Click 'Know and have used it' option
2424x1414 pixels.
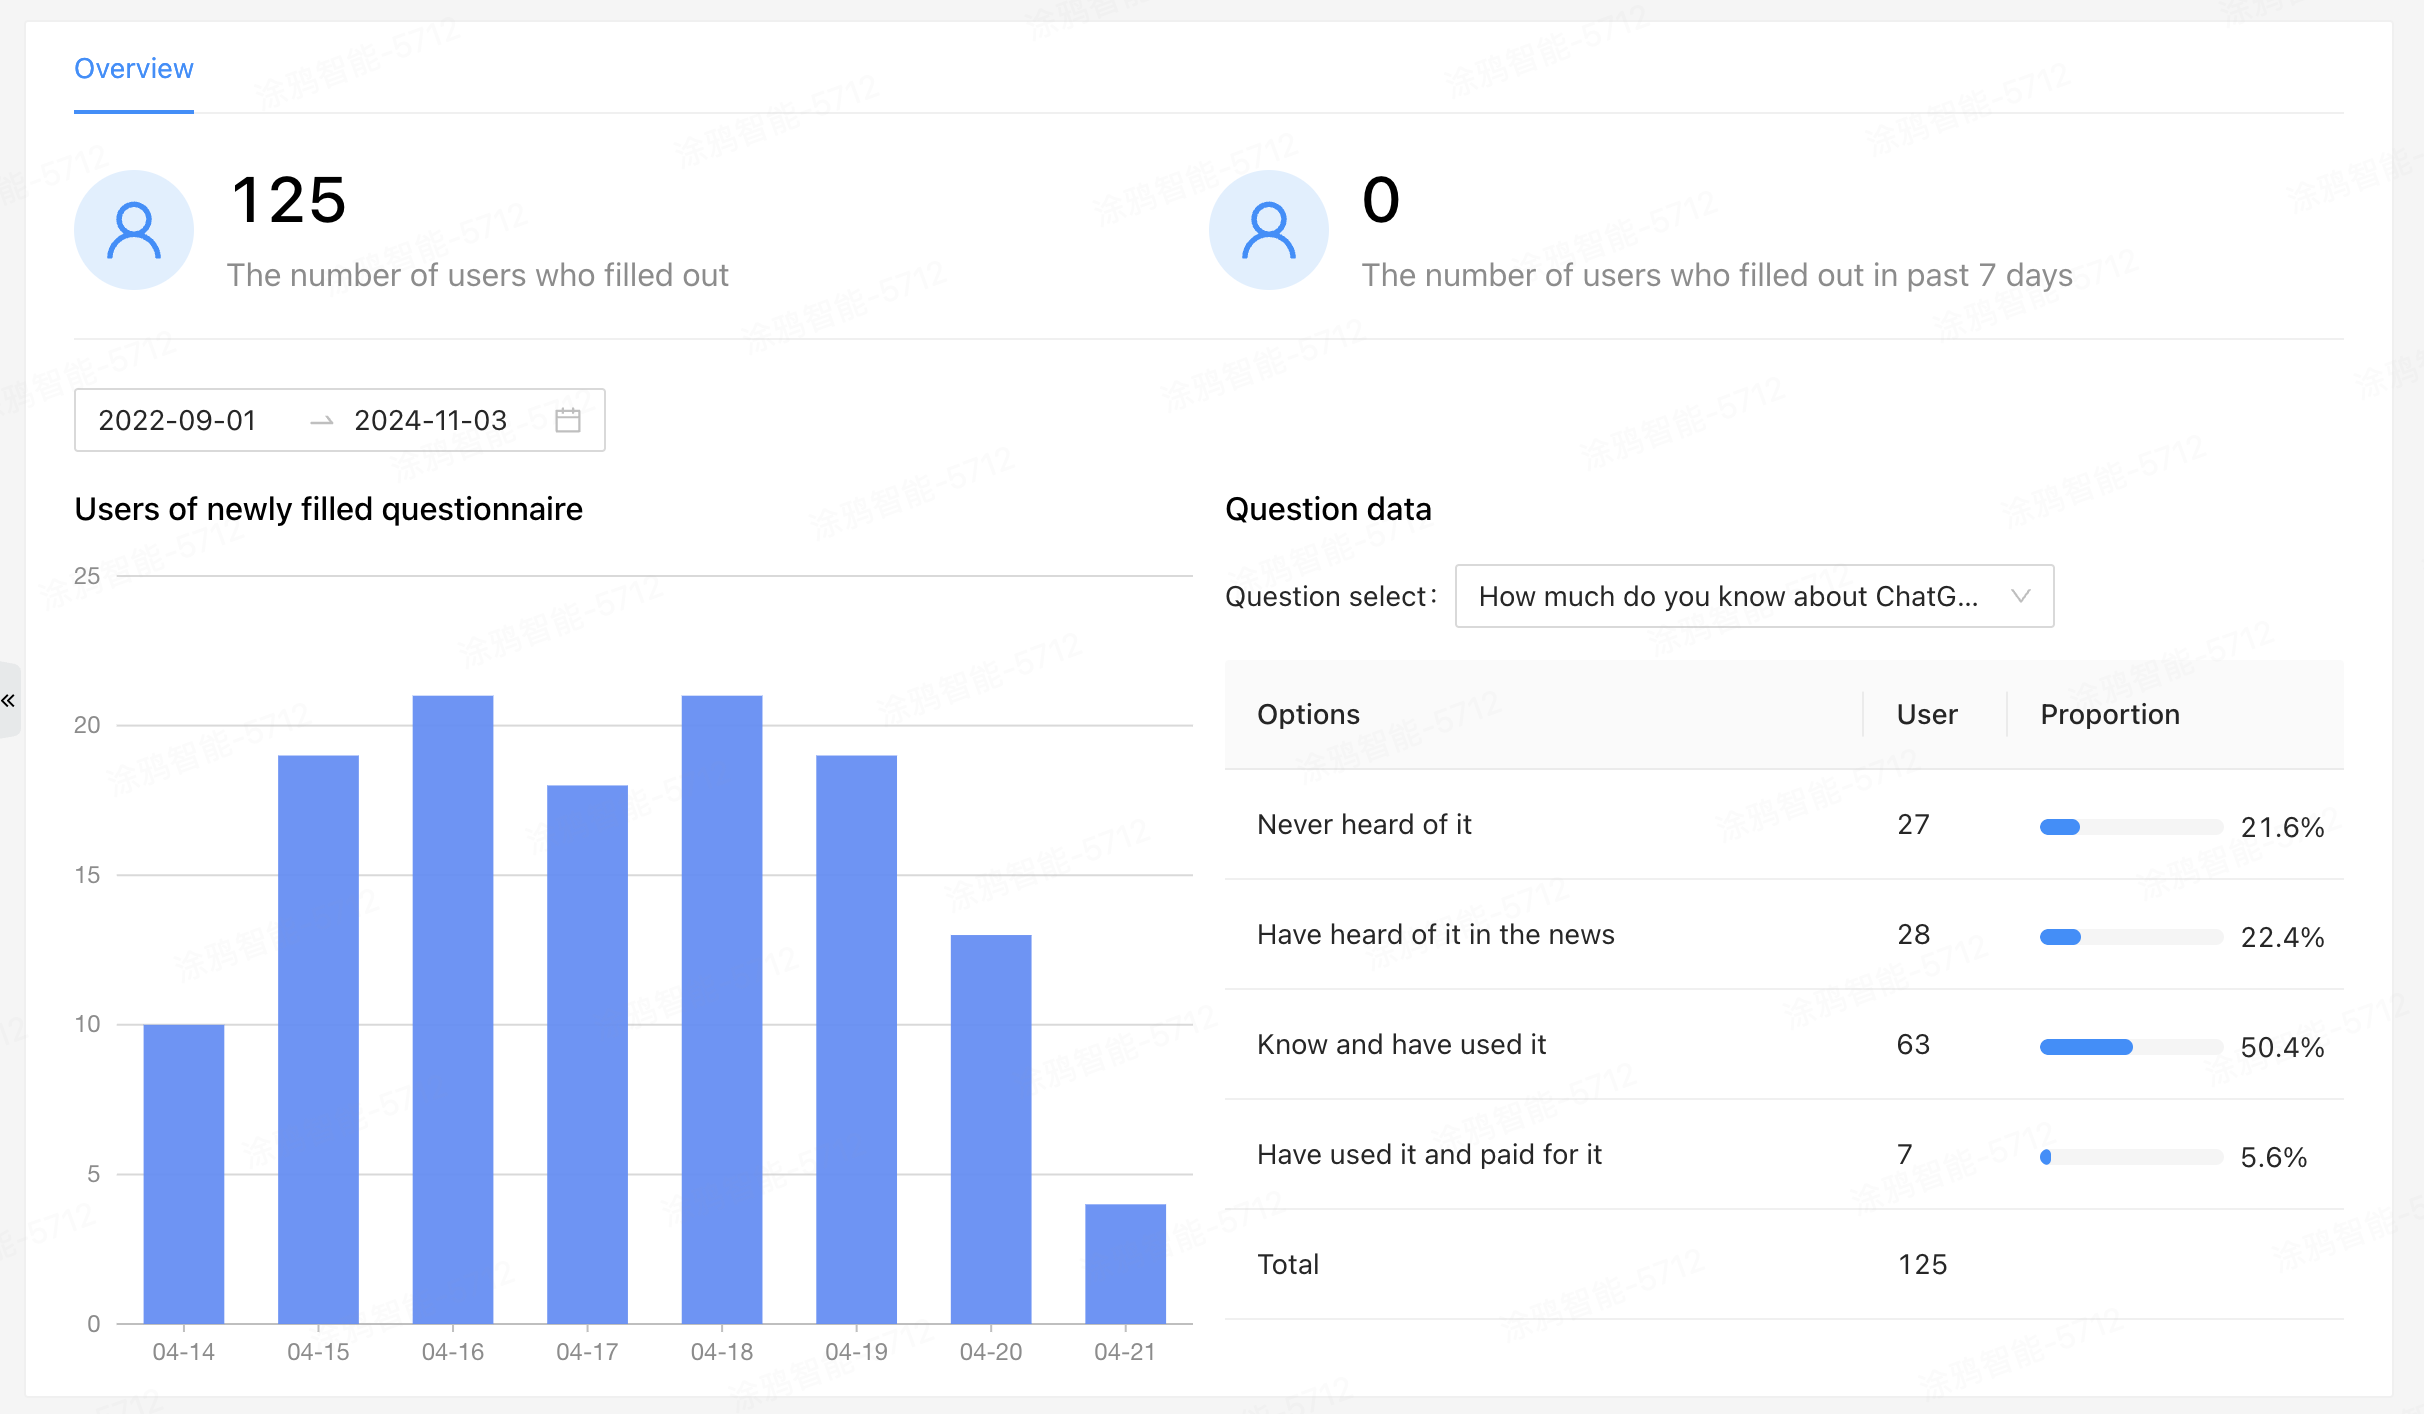pyautogui.click(x=1401, y=1044)
